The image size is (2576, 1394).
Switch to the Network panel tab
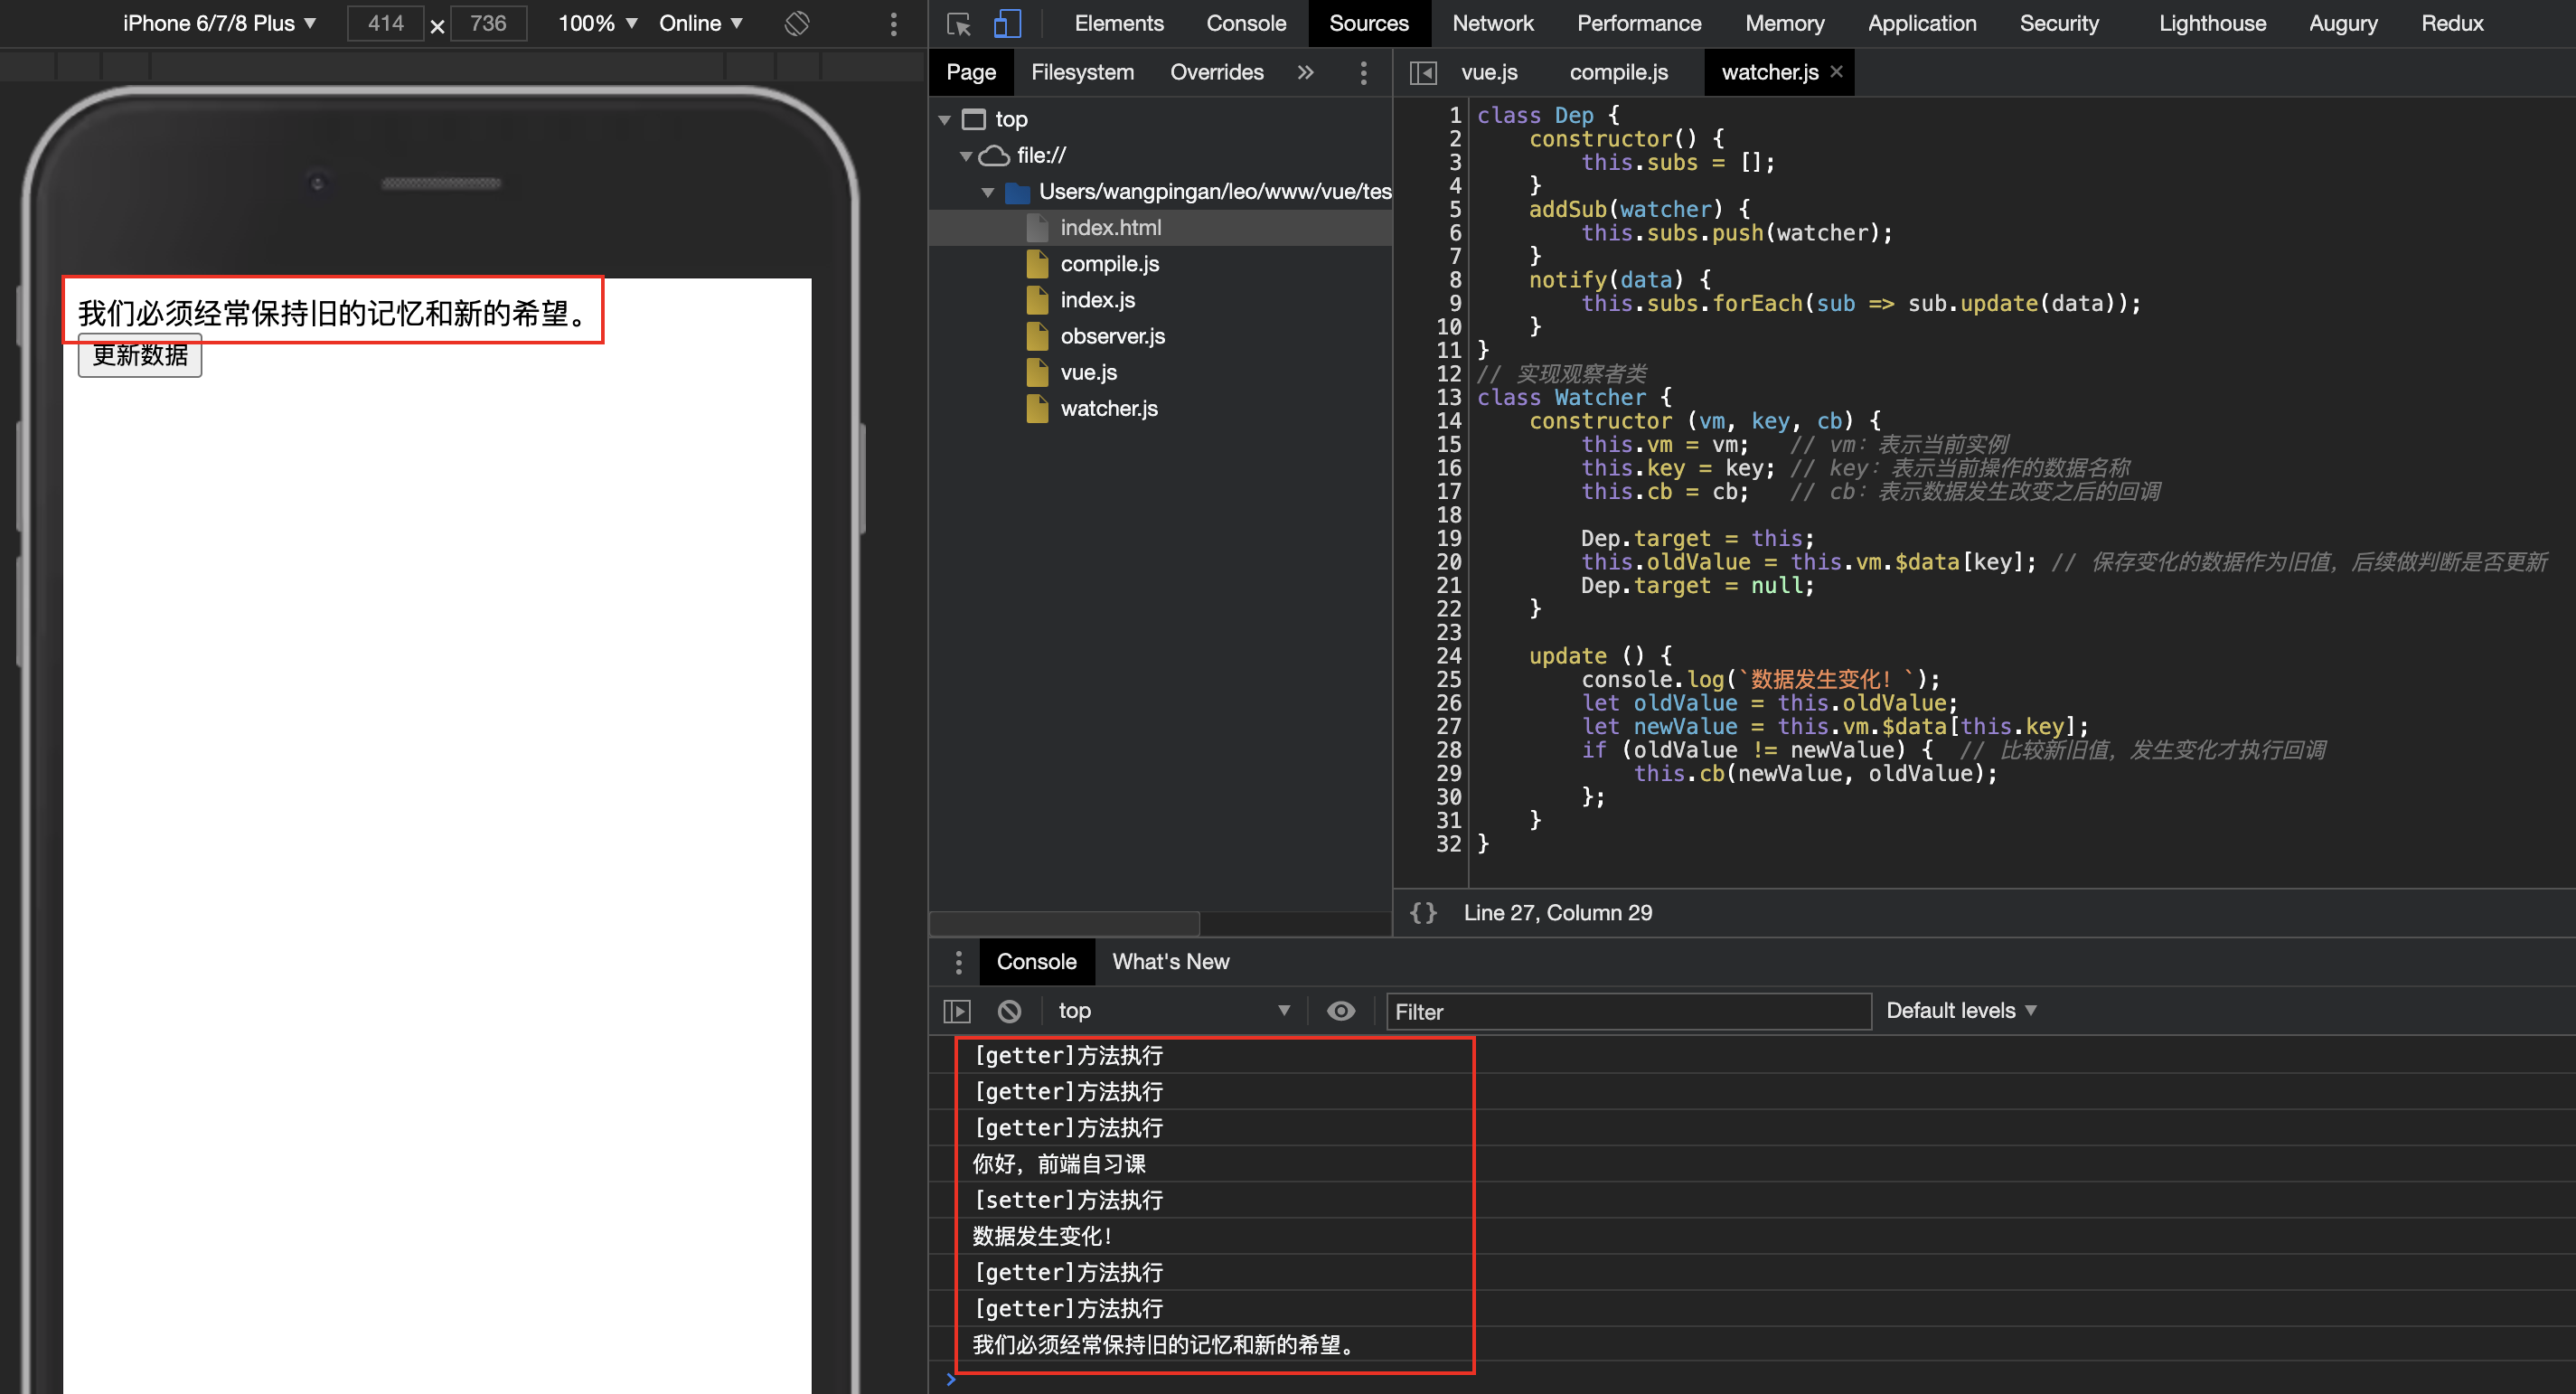pyautogui.click(x=1492, y=23)
